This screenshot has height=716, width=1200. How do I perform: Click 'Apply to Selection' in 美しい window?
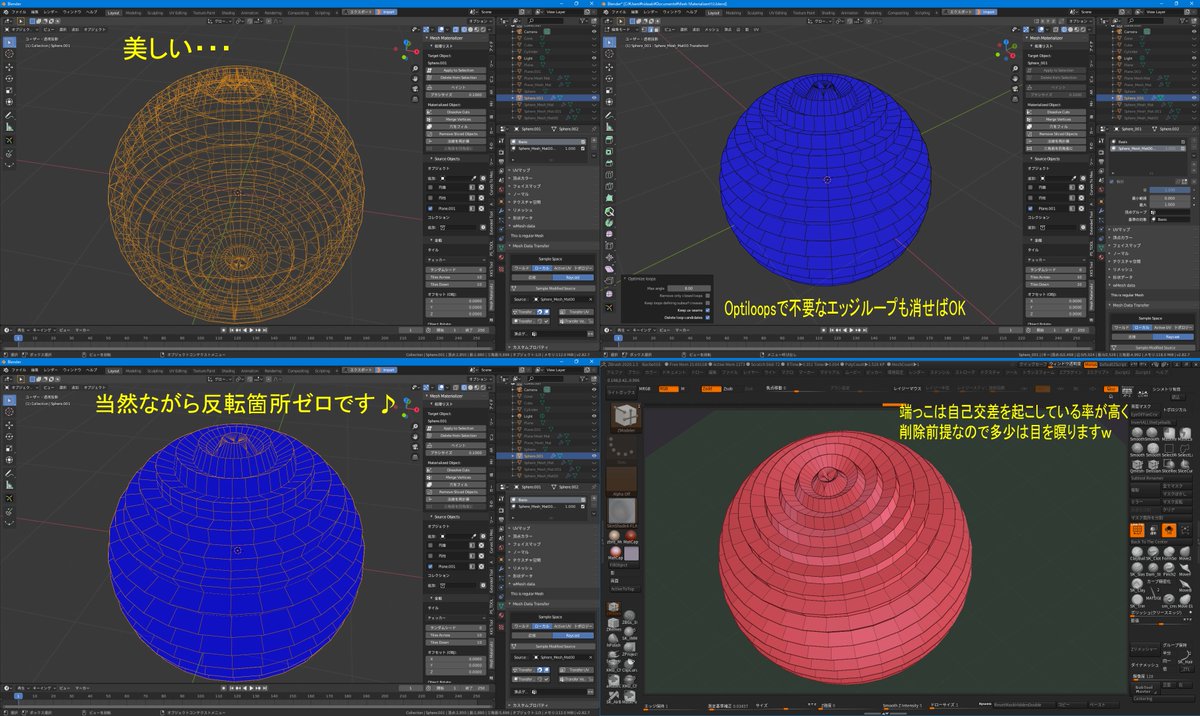pos(456,70)
